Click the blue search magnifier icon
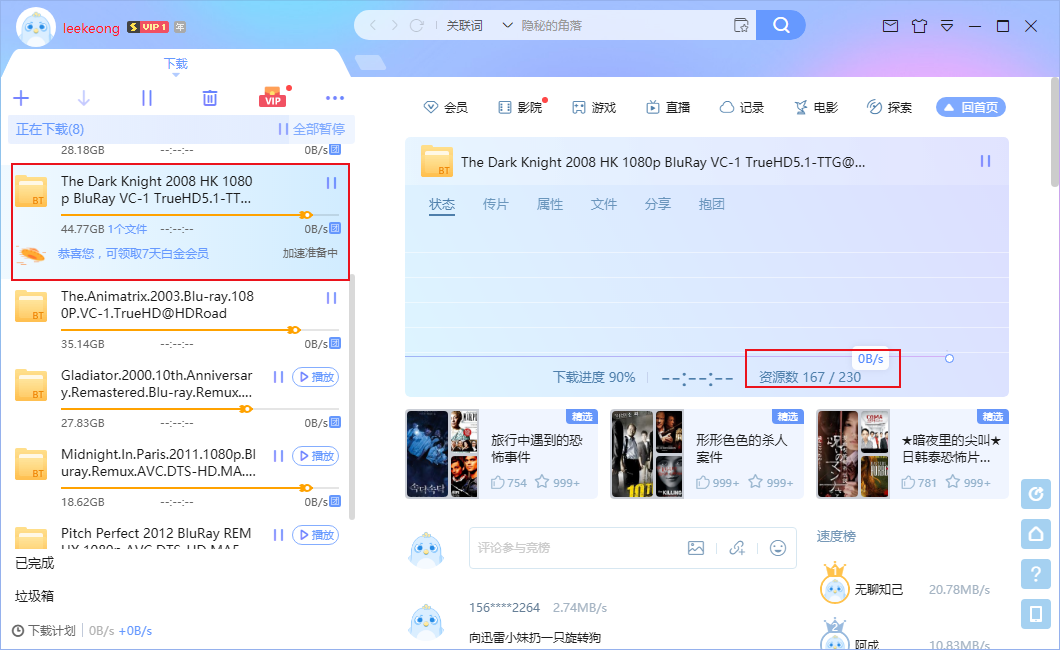Image resolution: width=1060 pixels, height=650 pixels. pos(781,25)
